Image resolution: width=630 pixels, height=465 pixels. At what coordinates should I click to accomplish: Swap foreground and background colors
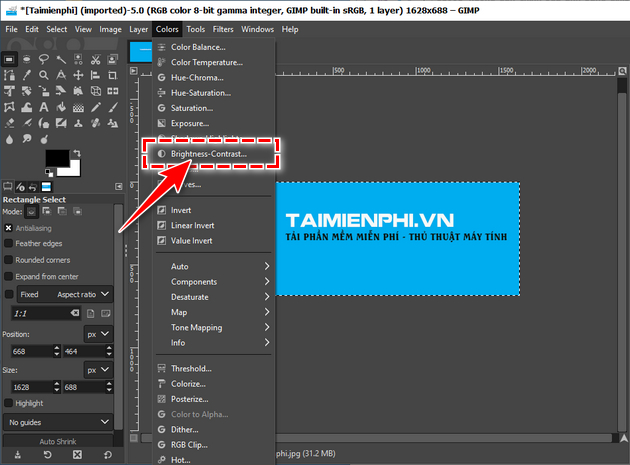pyautogui.click(x=77, y=153)
